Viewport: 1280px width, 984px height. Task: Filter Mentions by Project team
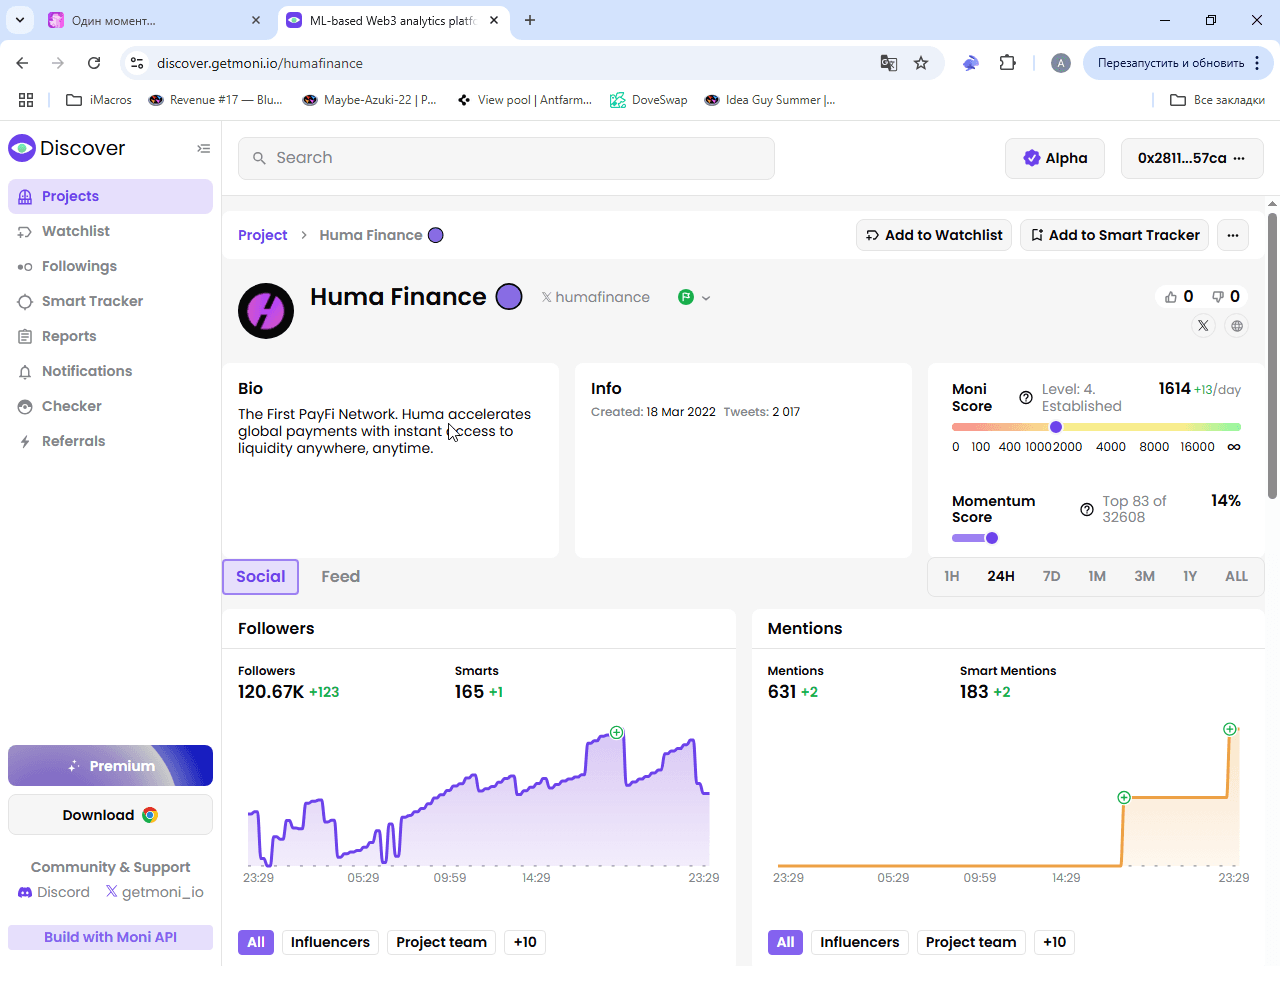pyautogui.click(x=971, y=942)
